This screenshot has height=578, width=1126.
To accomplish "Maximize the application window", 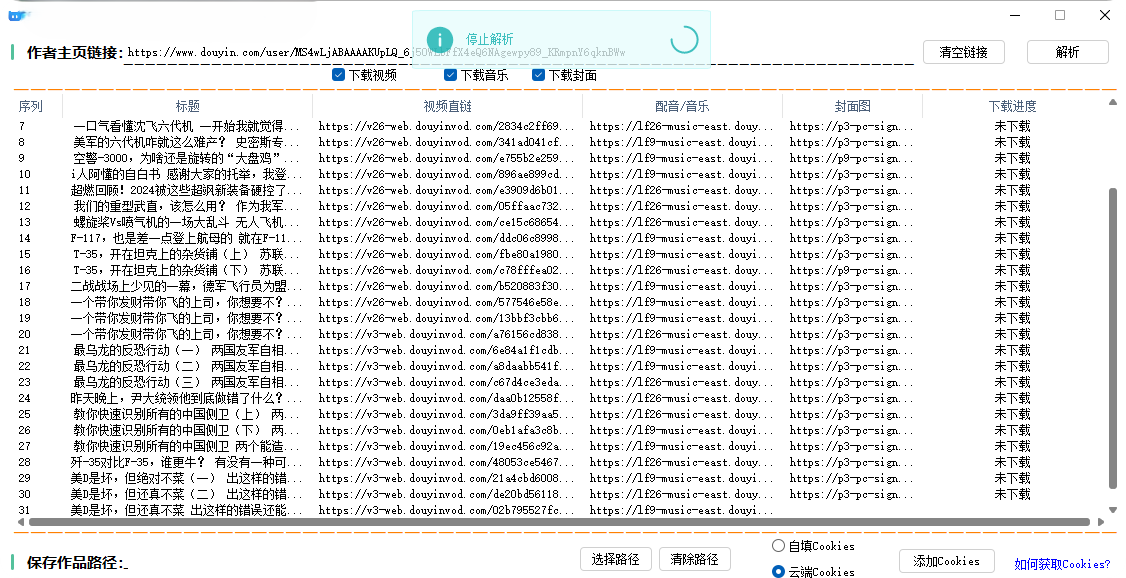I will 1060,15.
